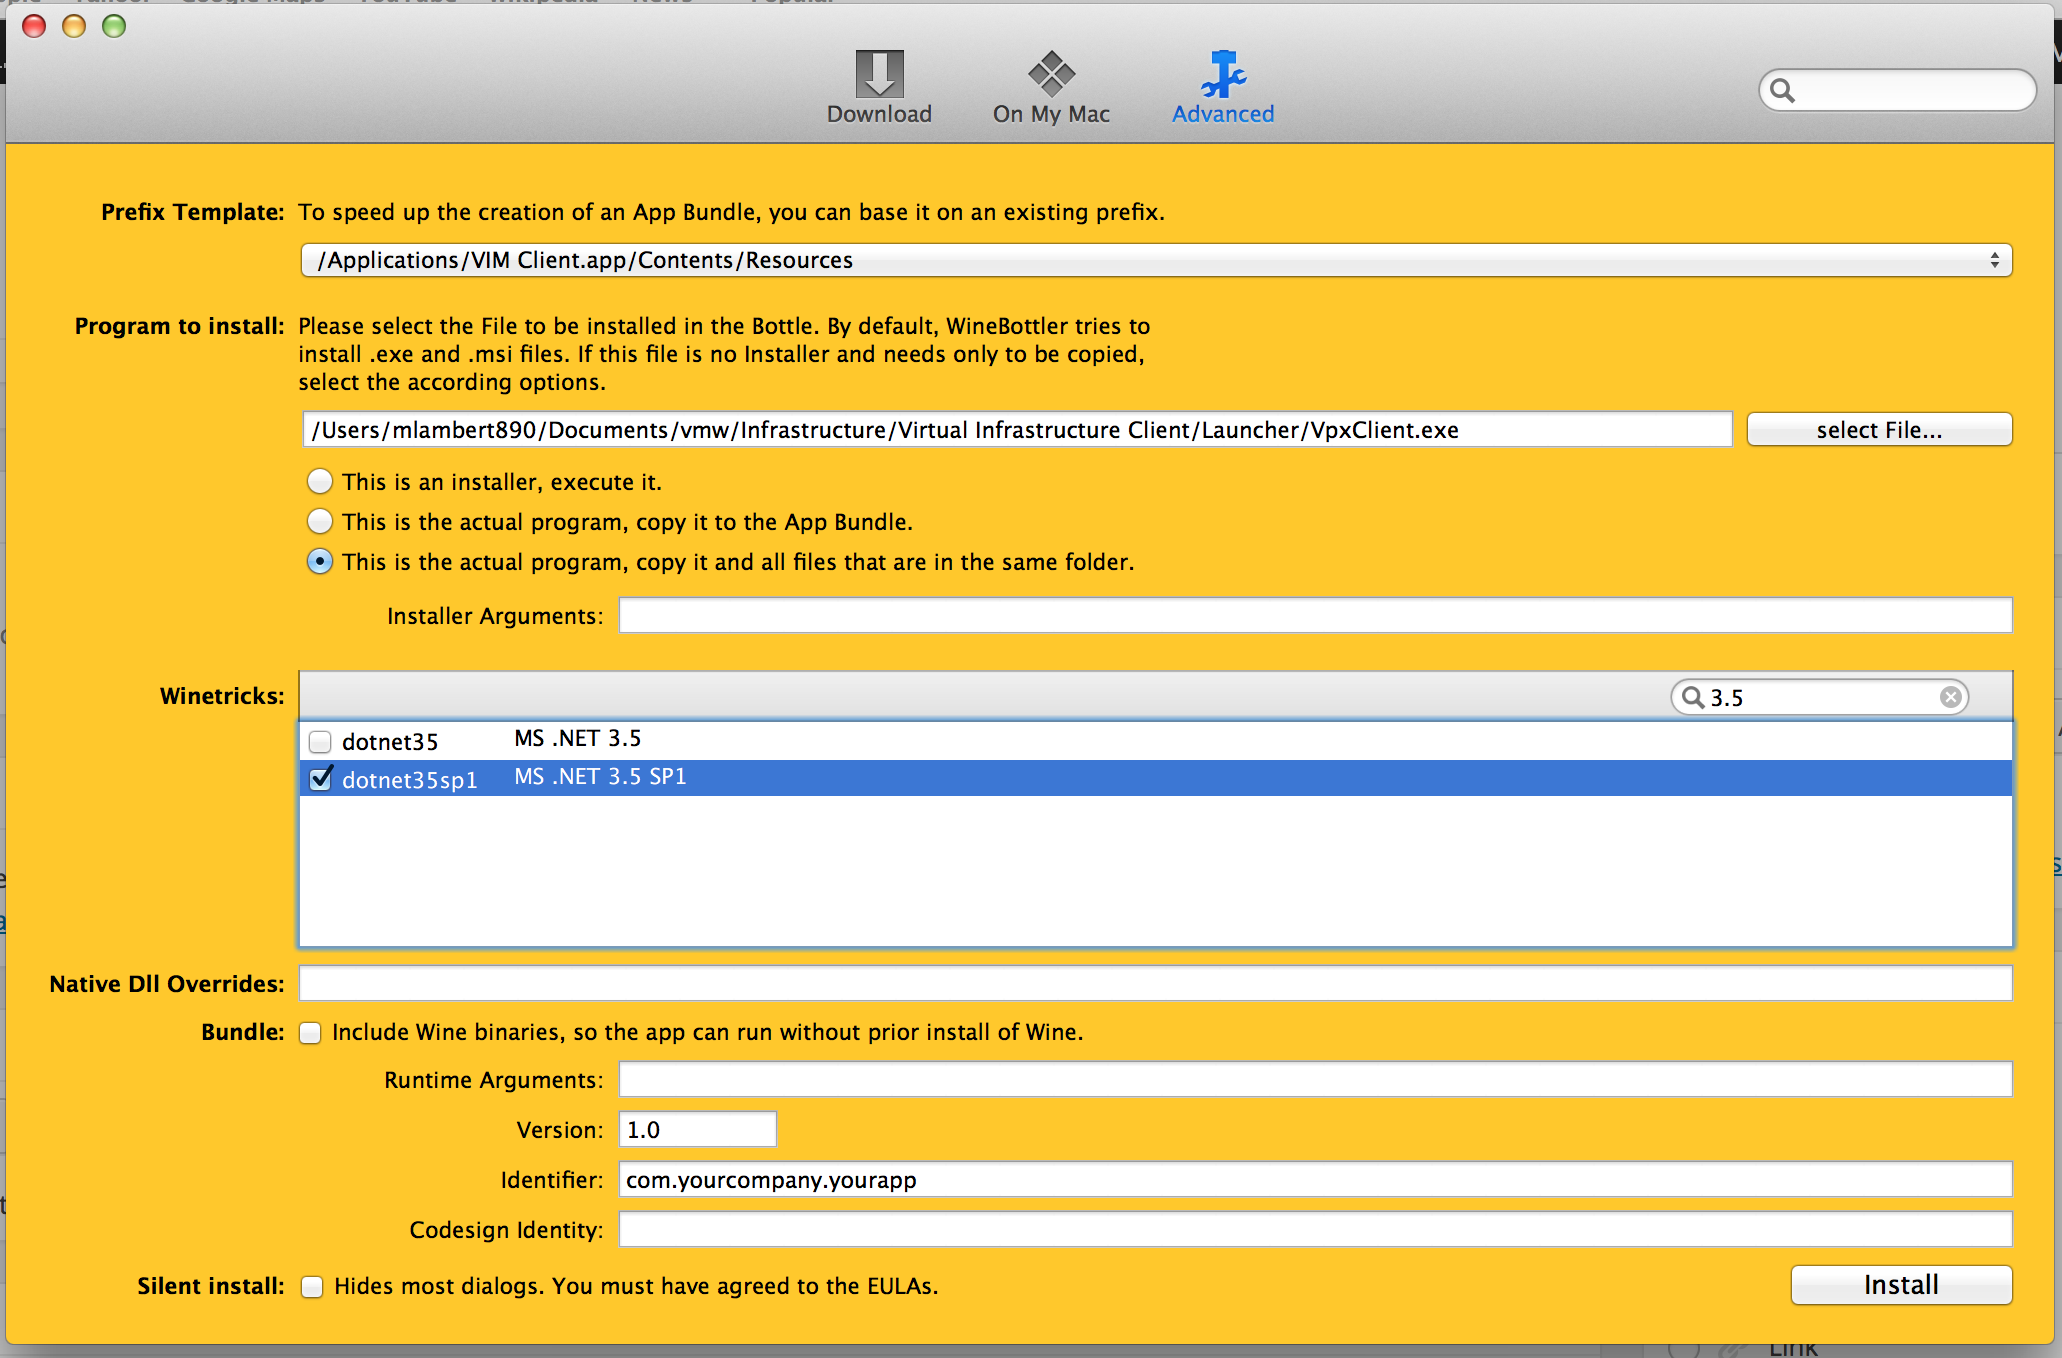Enable Include Wine binaries bundle option
The image size is (2062, 1358).
[x=311, y=1033]
